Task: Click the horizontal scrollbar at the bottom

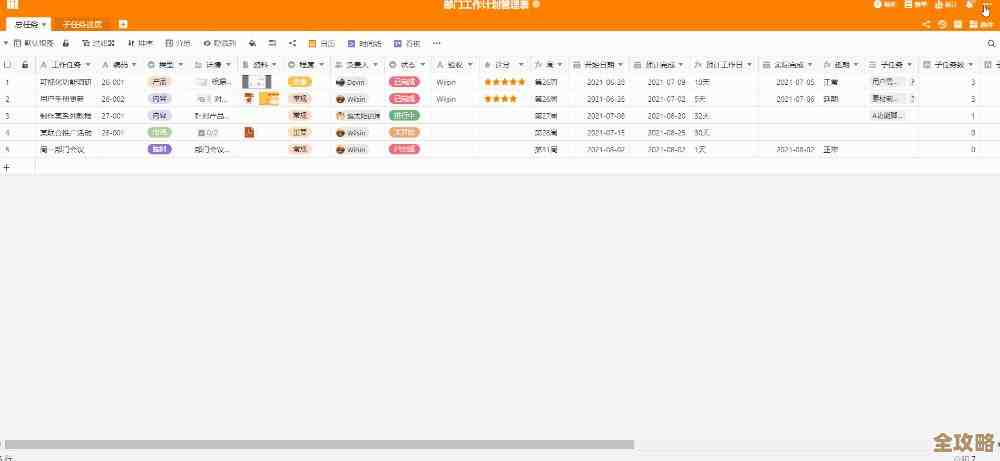Action: 320,444
